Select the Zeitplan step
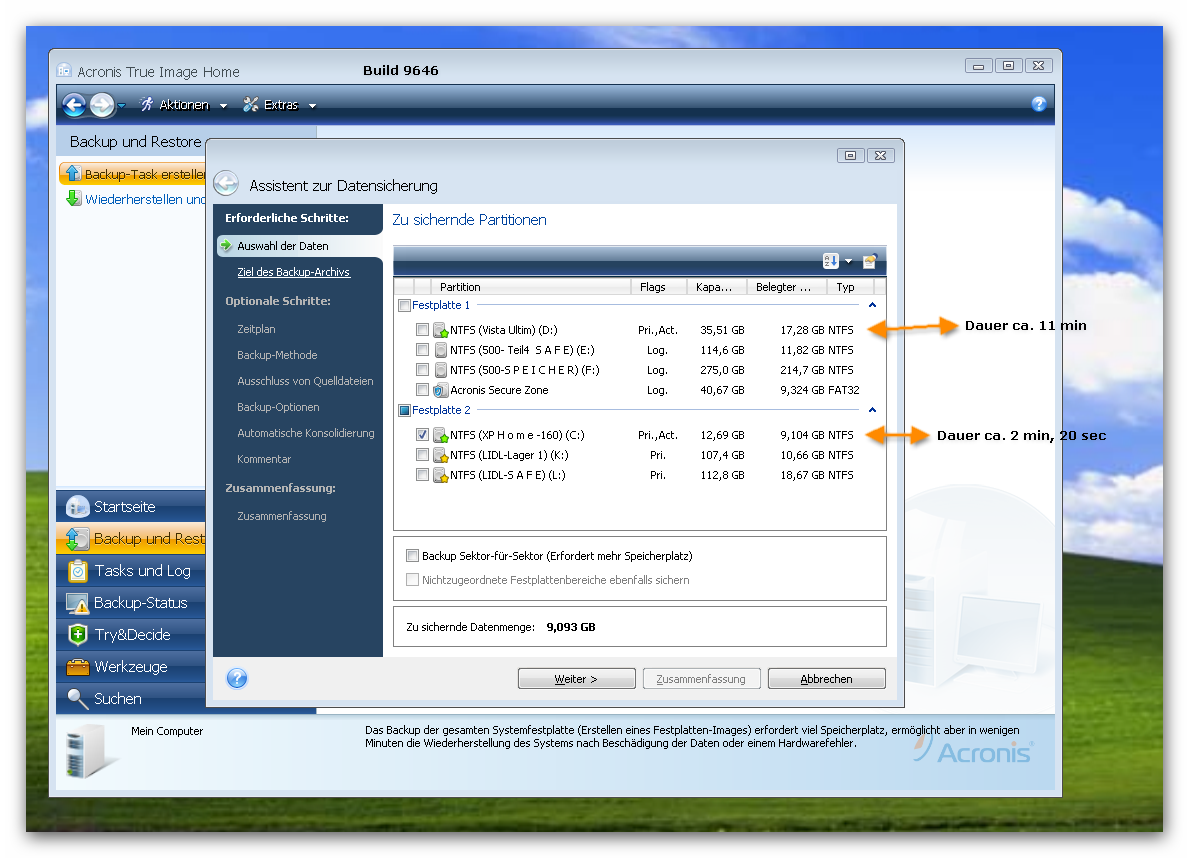1189x858 pixels. tap(256, 329)
